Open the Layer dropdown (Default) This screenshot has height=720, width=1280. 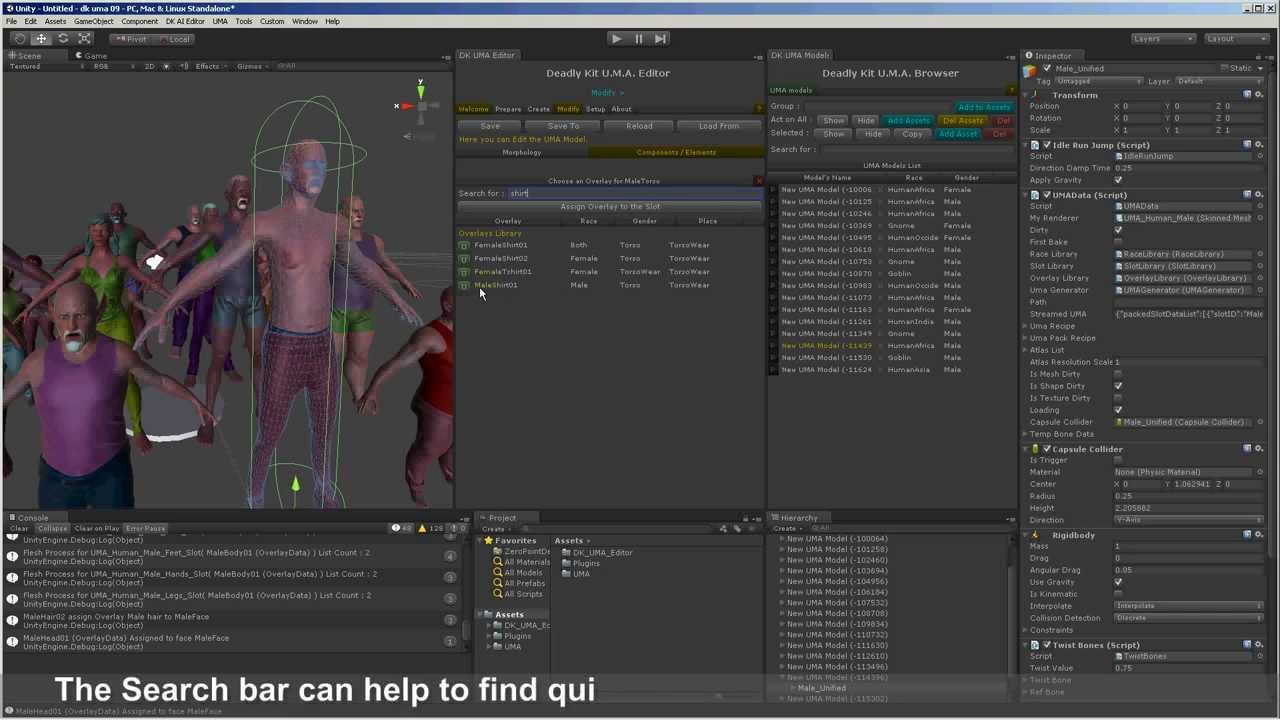click(x=1219, y=81)
